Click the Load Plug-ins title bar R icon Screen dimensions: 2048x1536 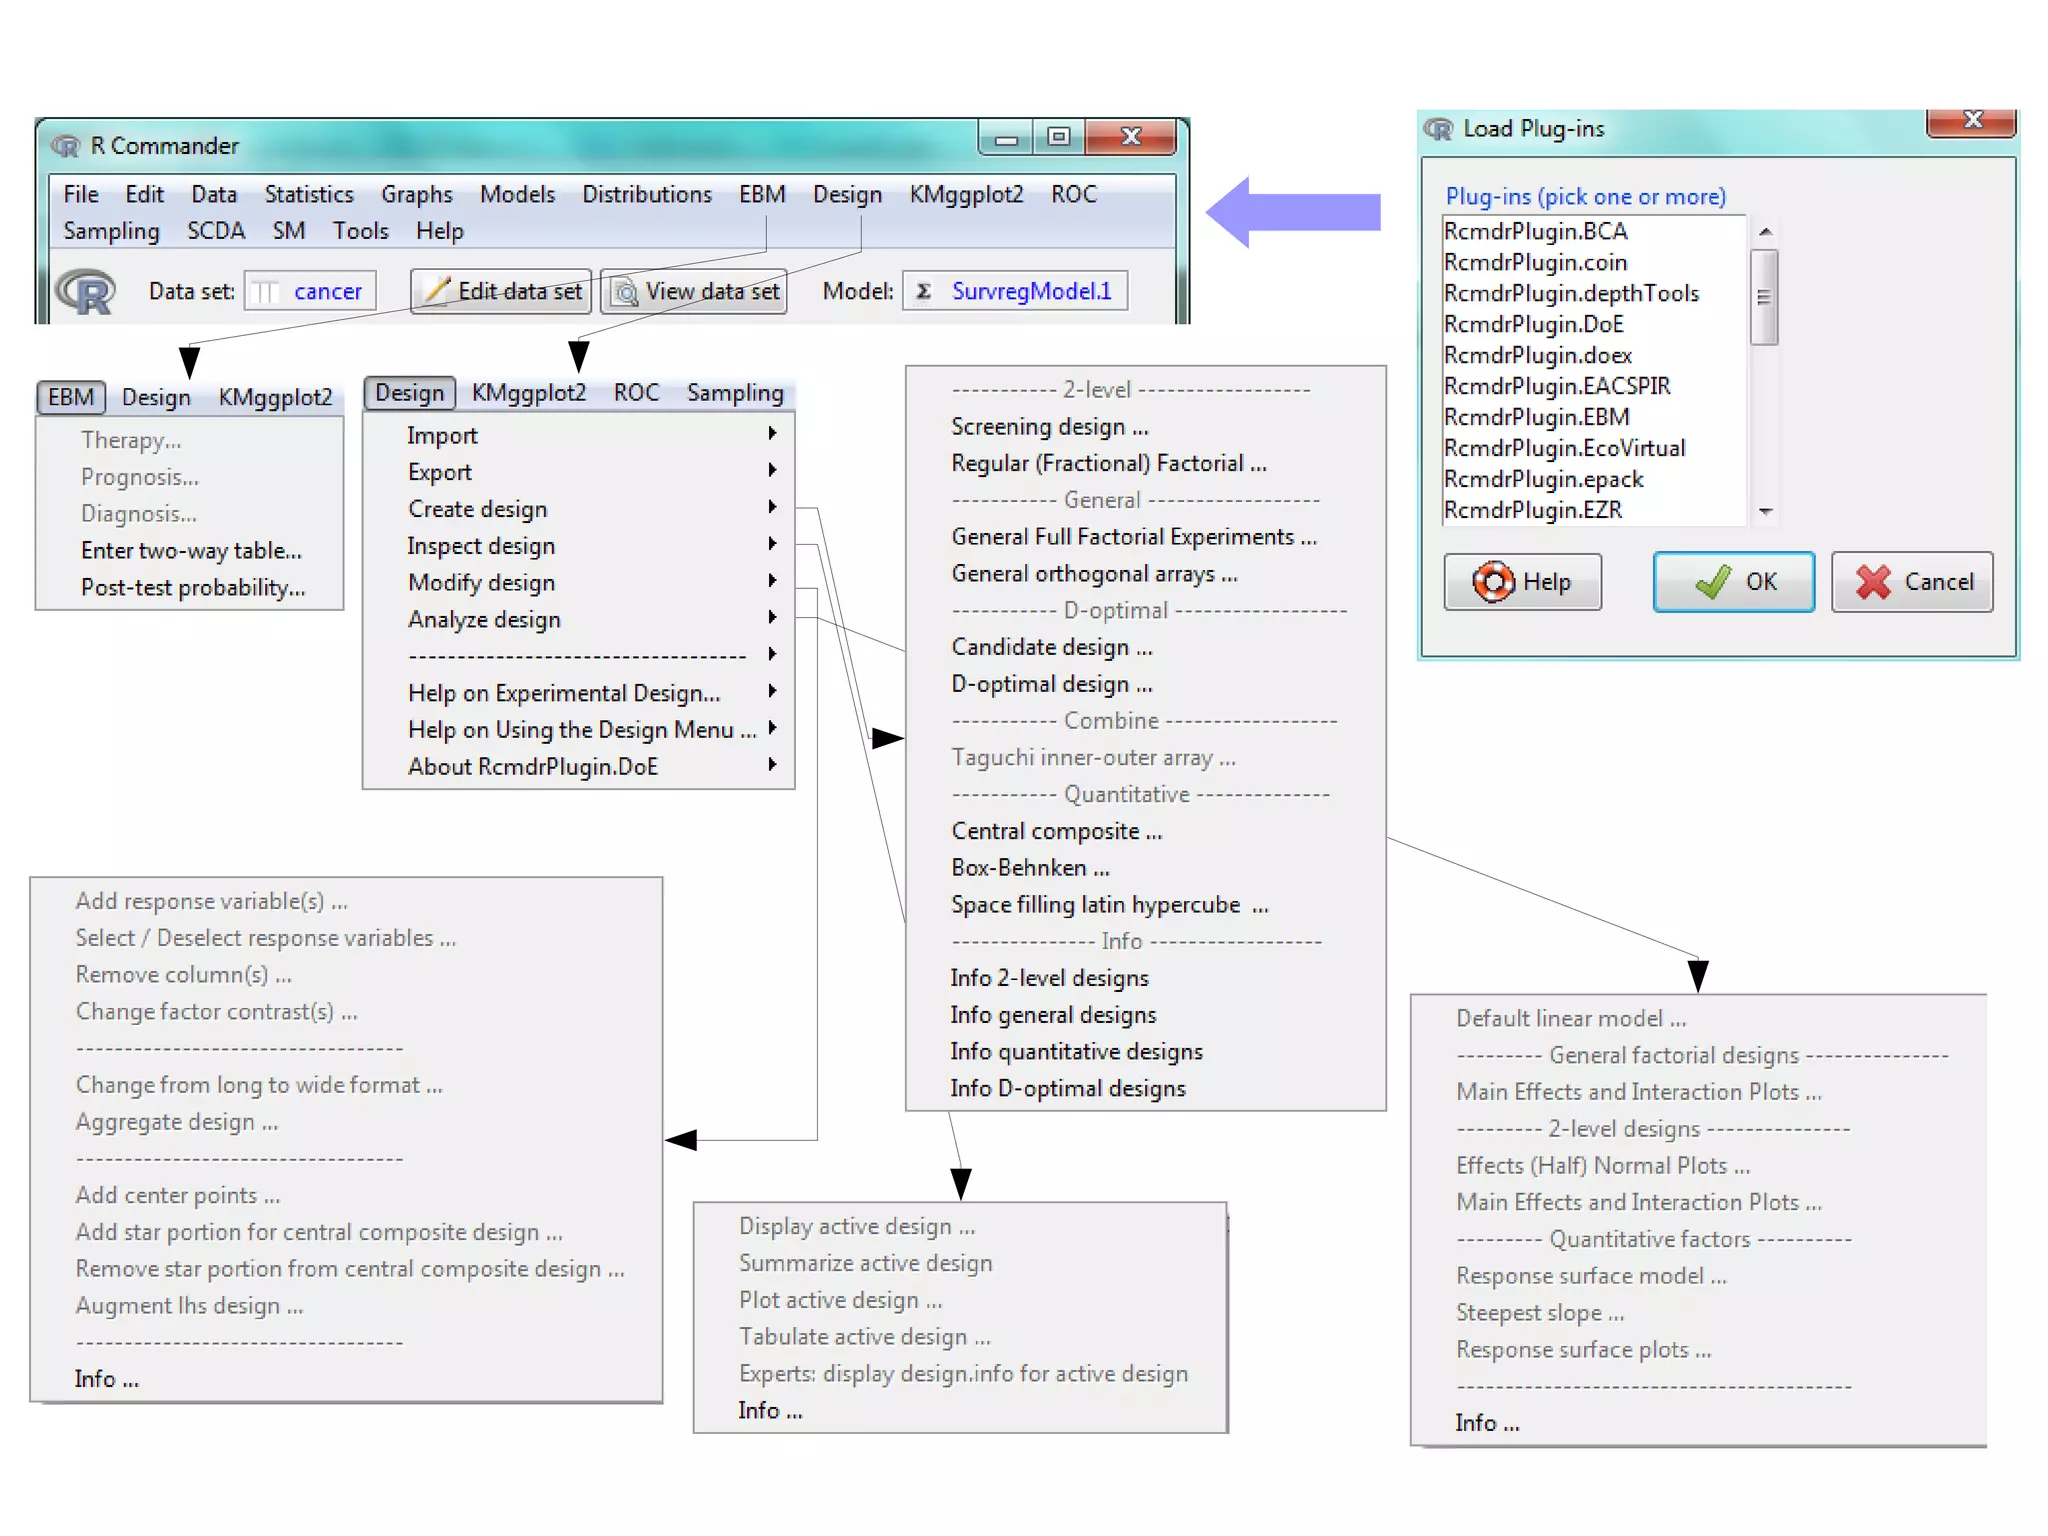pos(1439,129)
